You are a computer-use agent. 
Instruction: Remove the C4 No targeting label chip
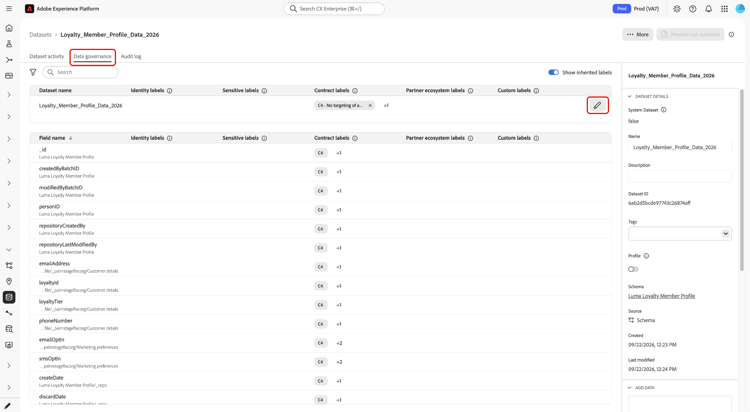pyautogui.click(x=370, y=105)
